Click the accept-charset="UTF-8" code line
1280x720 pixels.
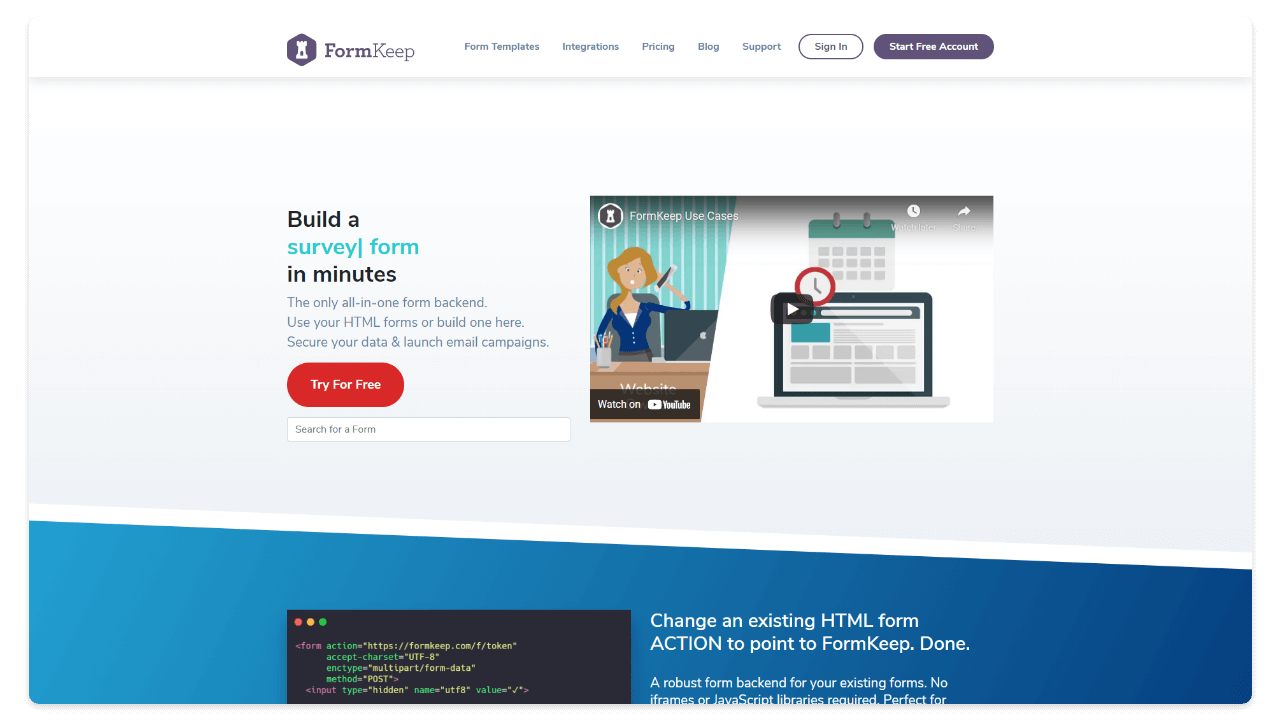coord(381,657)
